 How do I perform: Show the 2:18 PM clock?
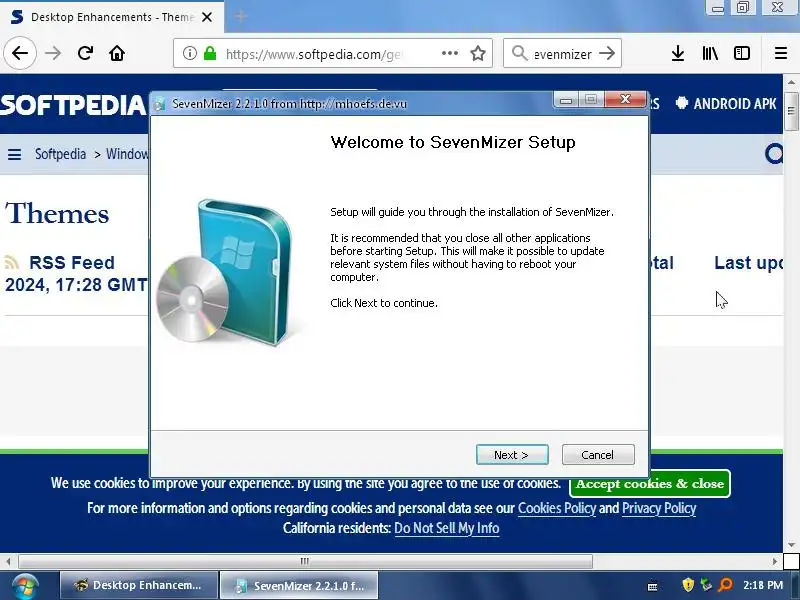point(762,585)
